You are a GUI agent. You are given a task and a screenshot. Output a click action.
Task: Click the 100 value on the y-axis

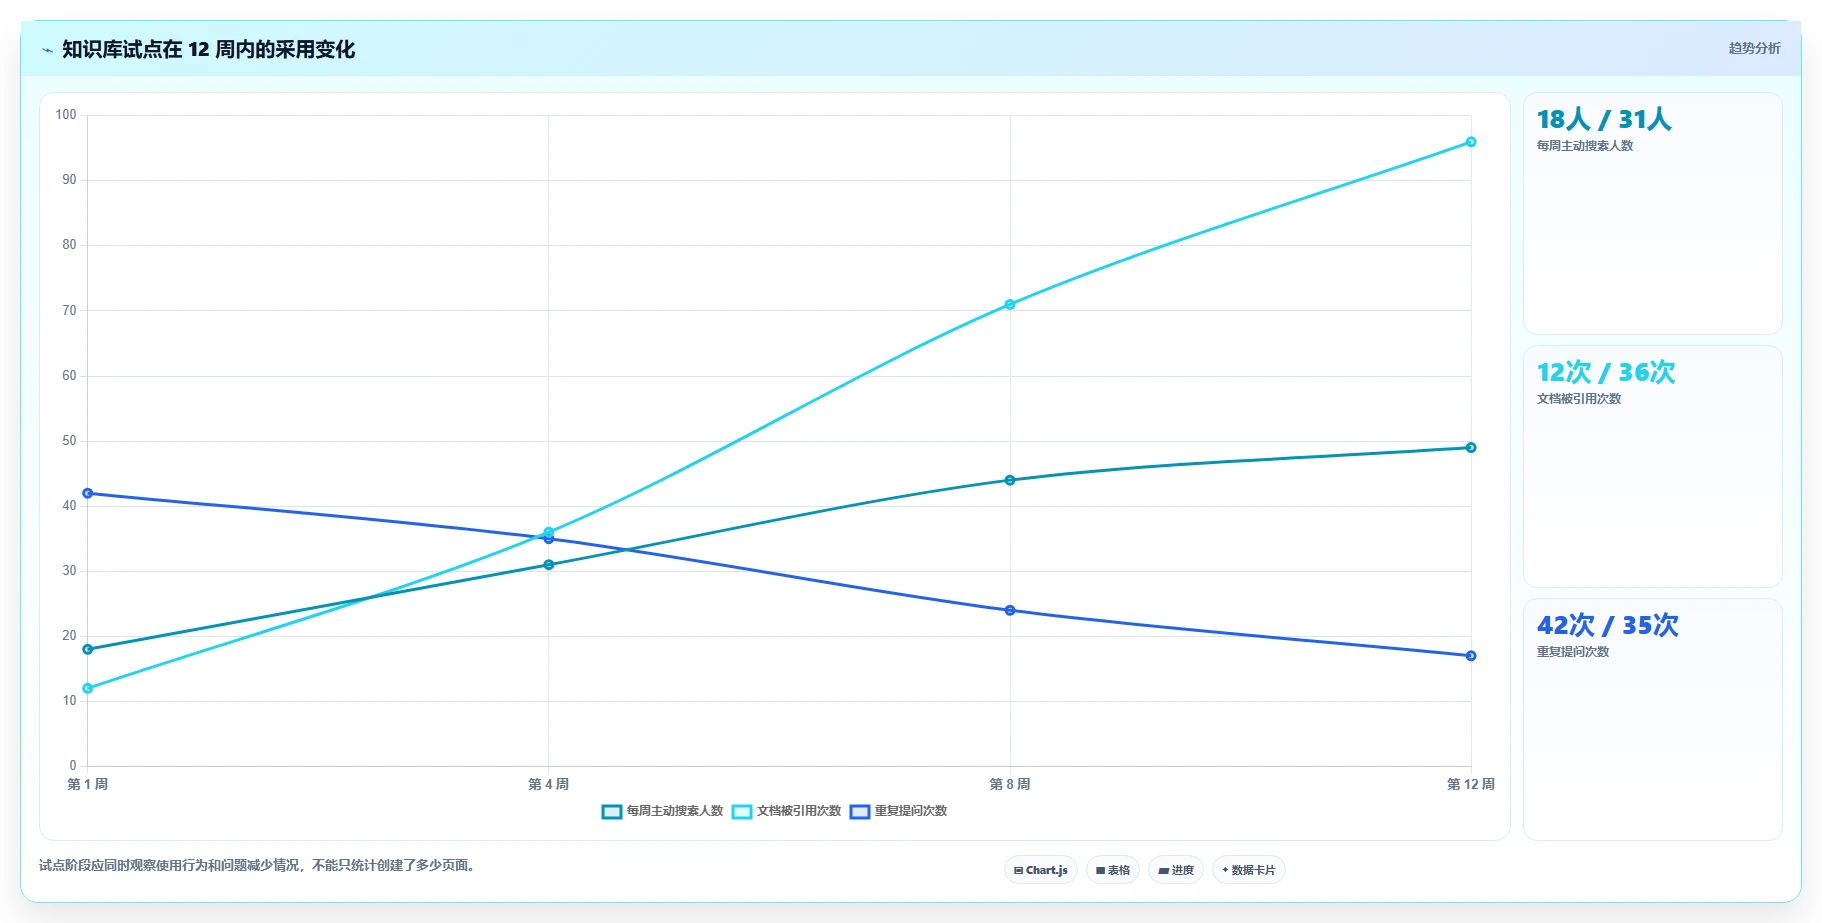coord(66,115)
